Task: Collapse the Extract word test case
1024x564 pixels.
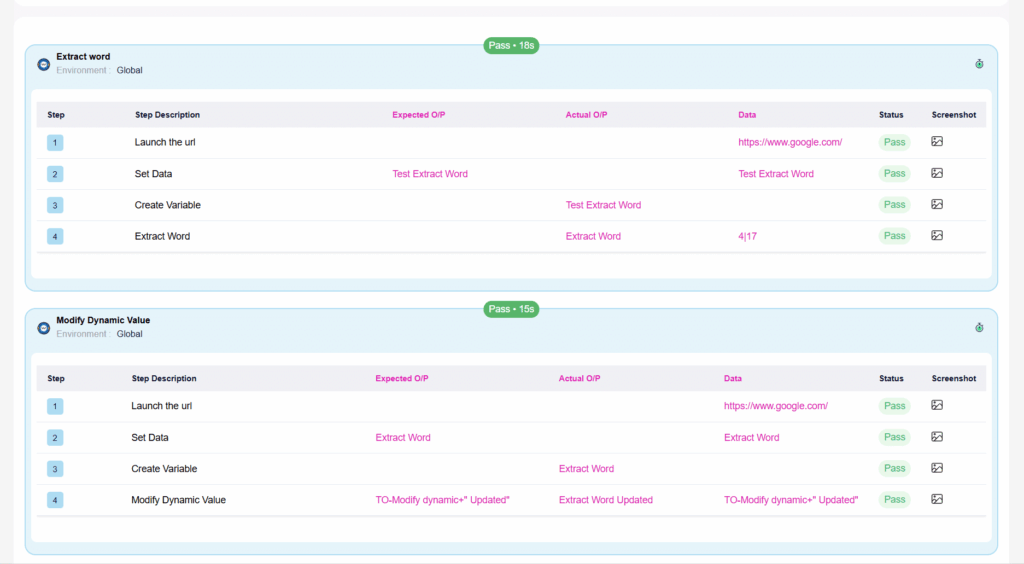Action: (44, 64)
